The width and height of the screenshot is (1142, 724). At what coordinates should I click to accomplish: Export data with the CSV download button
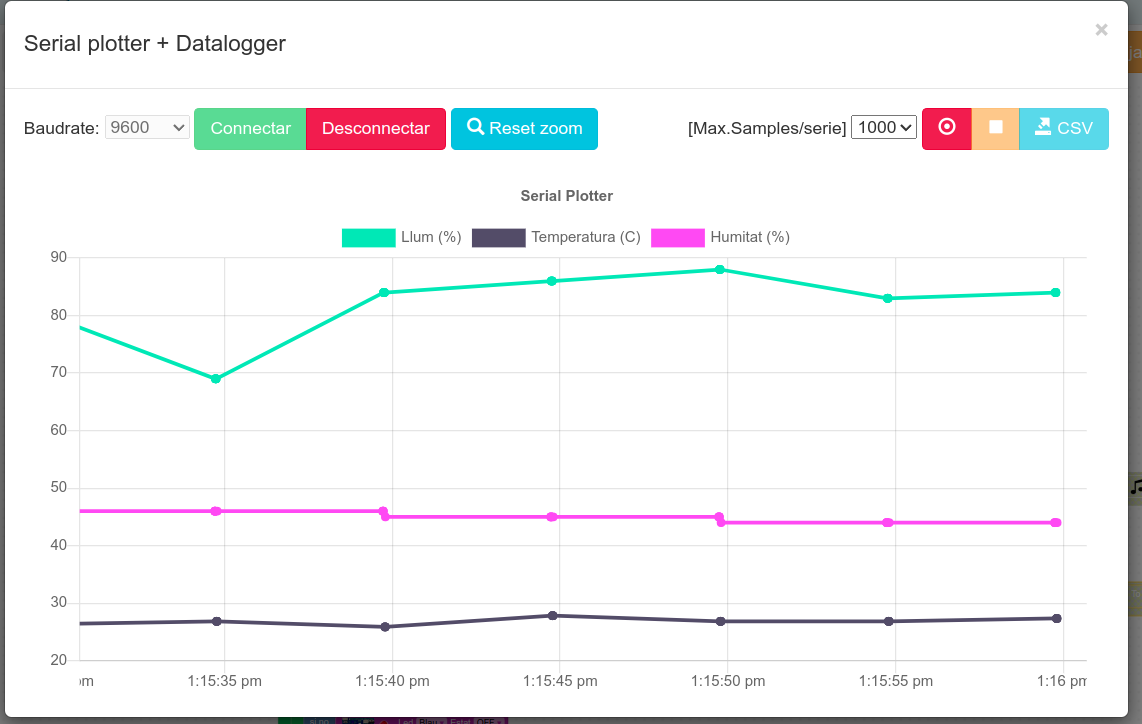coord(1064,128)
